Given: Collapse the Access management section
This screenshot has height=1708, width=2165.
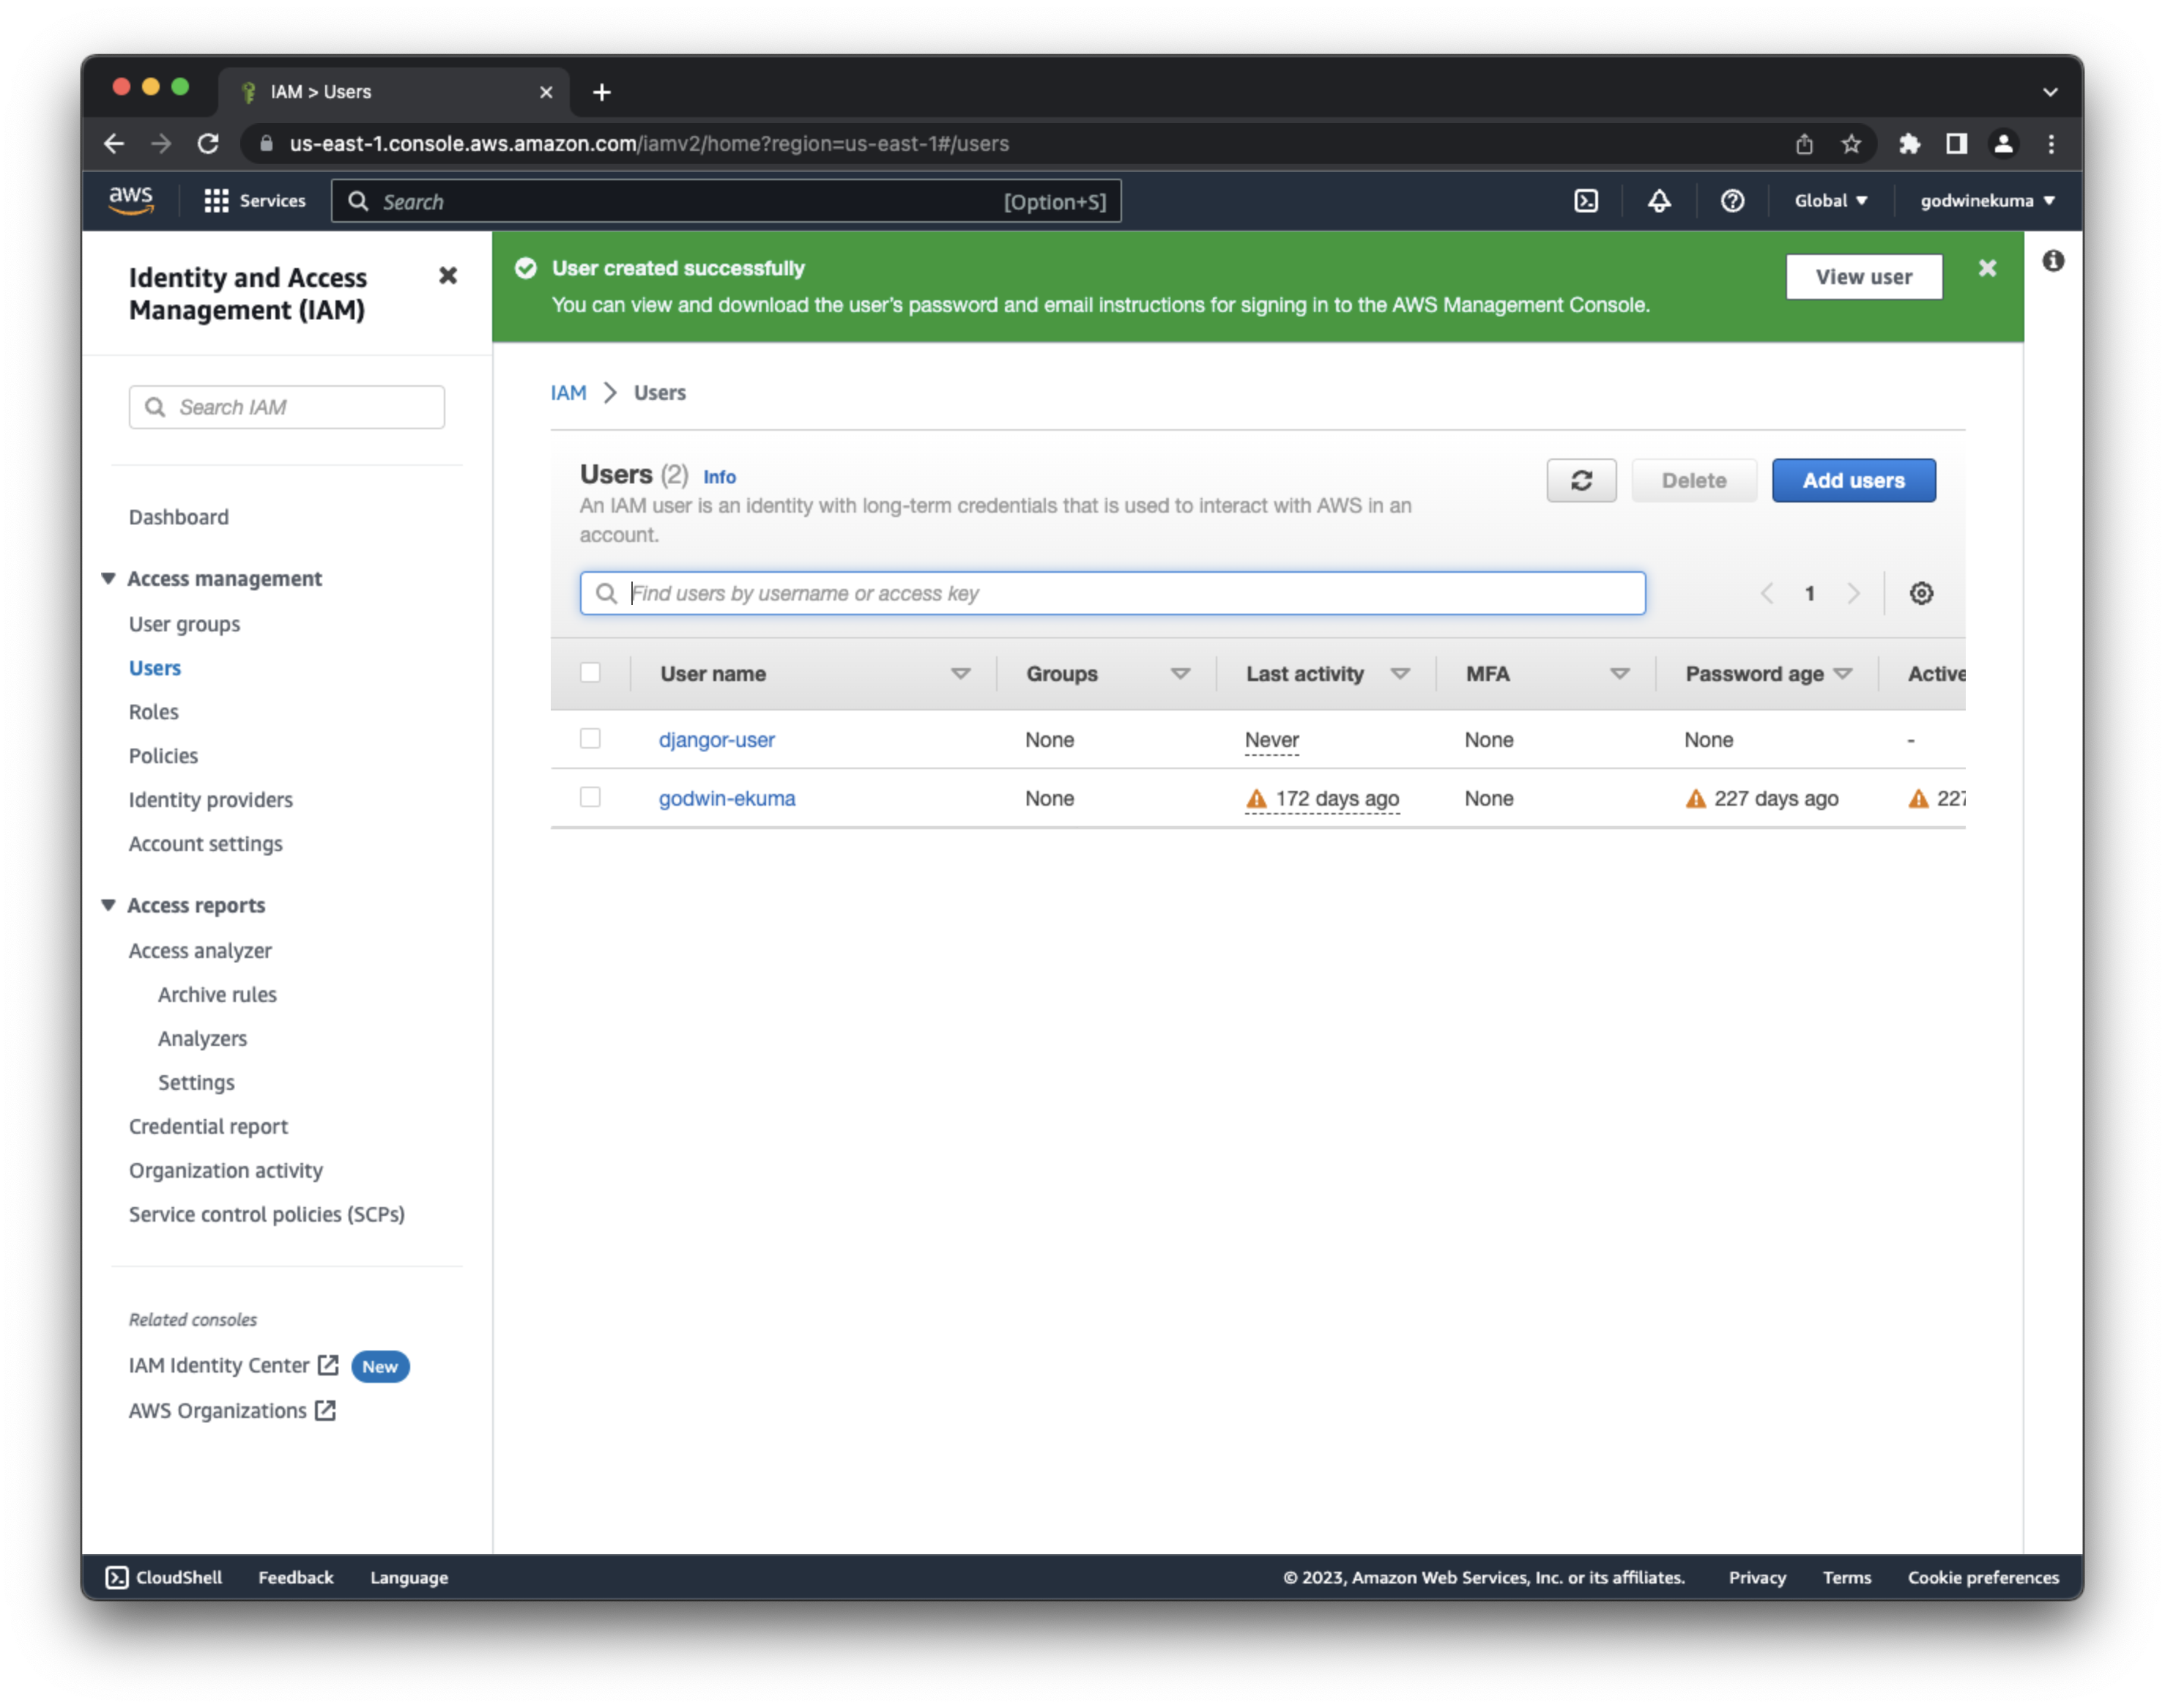Looking at the screenshot, I should point(109,579).
